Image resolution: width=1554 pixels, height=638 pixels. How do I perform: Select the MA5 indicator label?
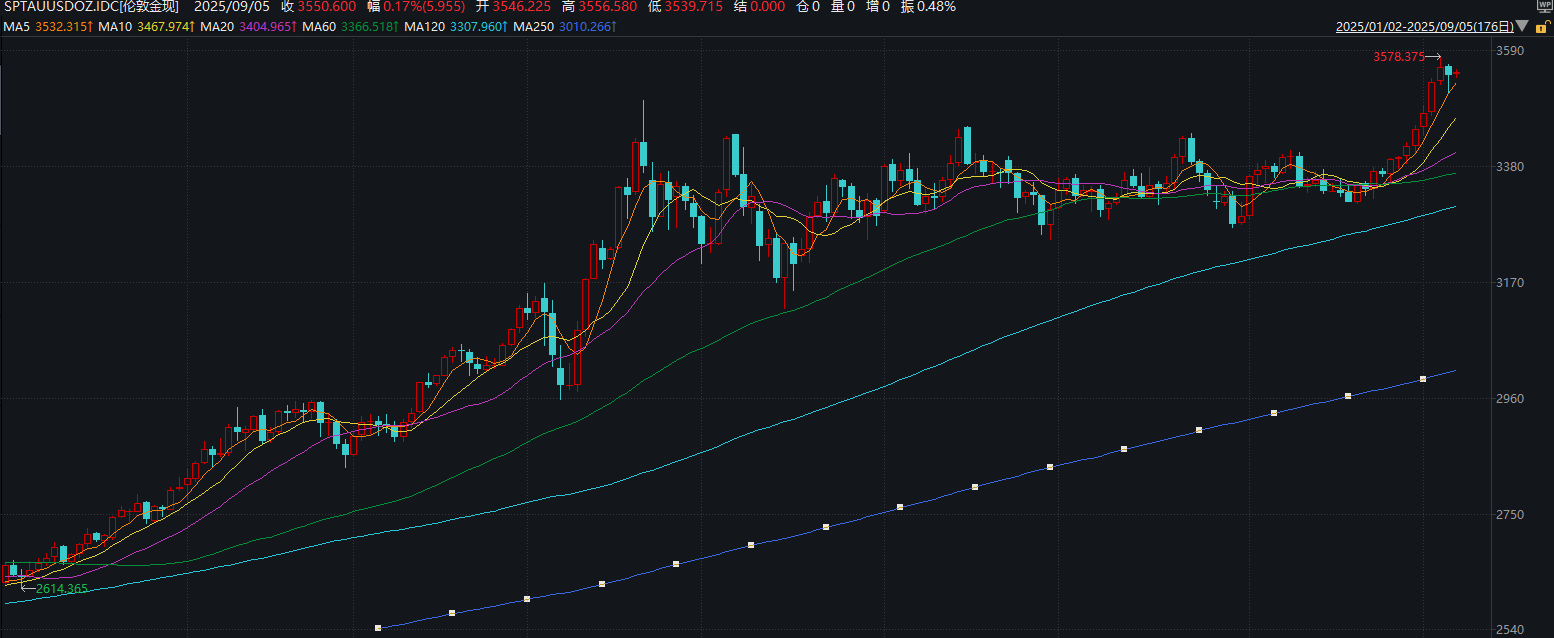[17, 26]
